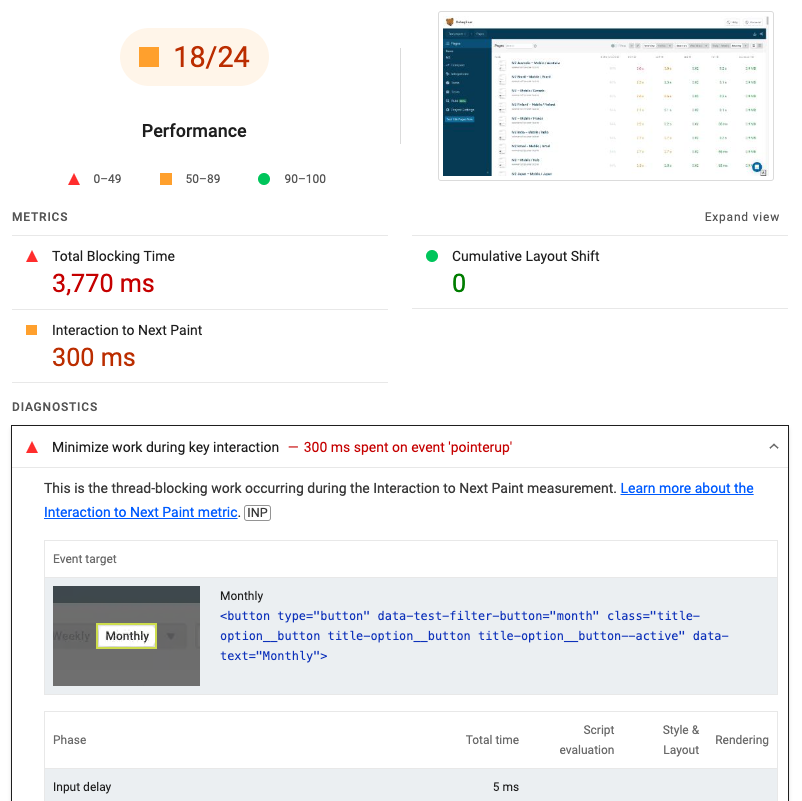Click the Total time column header

tap(492, 740)
